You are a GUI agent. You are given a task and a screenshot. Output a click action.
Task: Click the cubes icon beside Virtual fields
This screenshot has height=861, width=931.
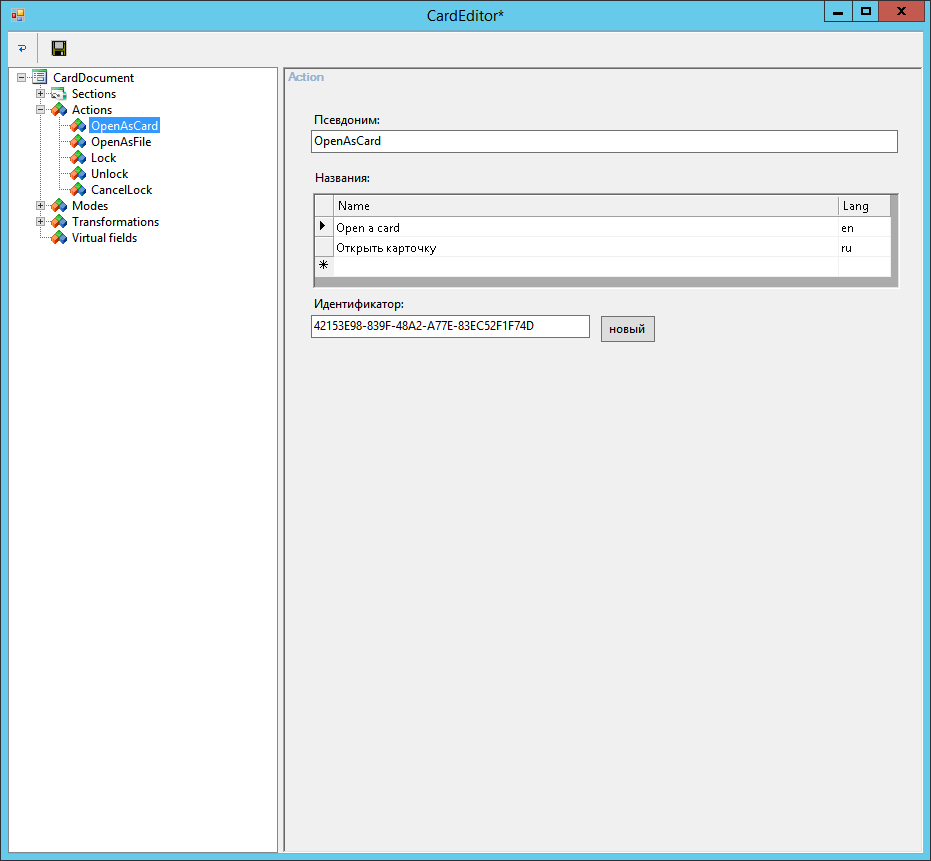click(x=59, y=238)
